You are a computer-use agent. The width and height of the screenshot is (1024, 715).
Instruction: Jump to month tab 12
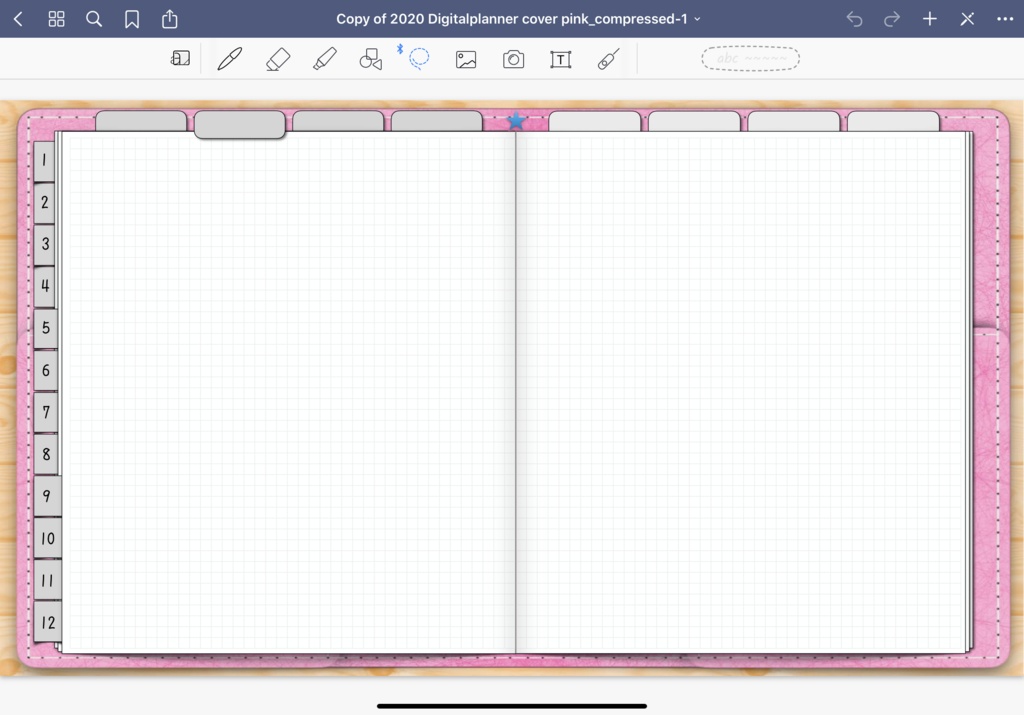47,622
